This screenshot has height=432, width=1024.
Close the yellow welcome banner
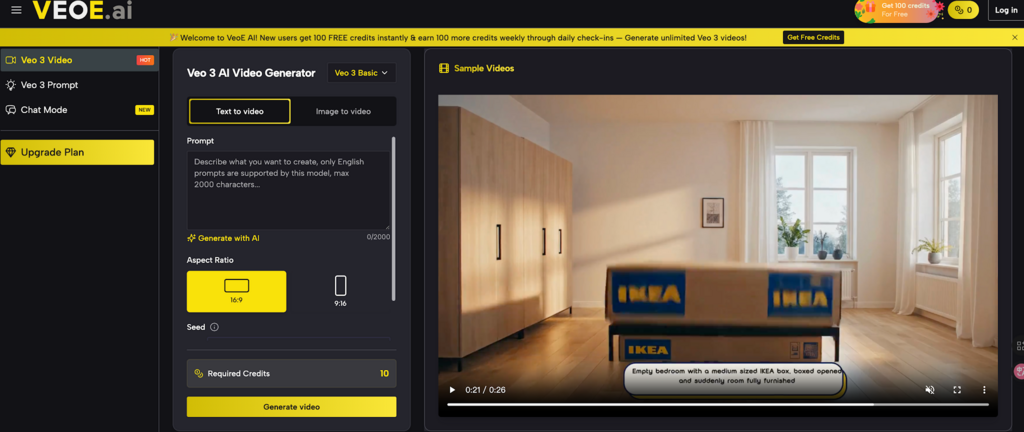coord(1014,37)
